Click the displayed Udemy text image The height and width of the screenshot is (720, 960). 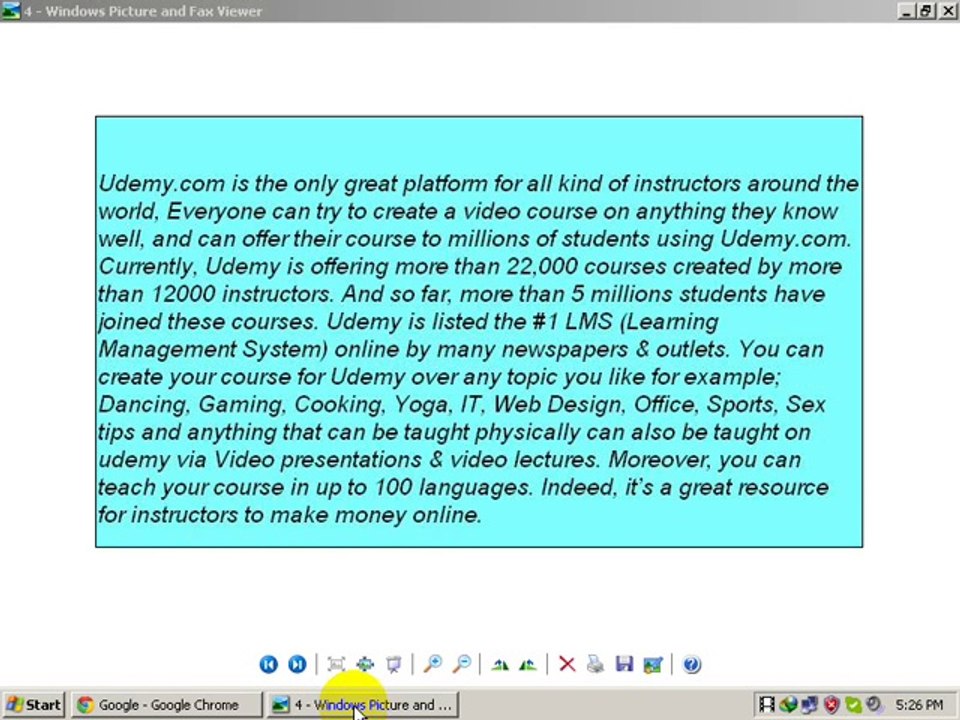(x=479, y=331)
